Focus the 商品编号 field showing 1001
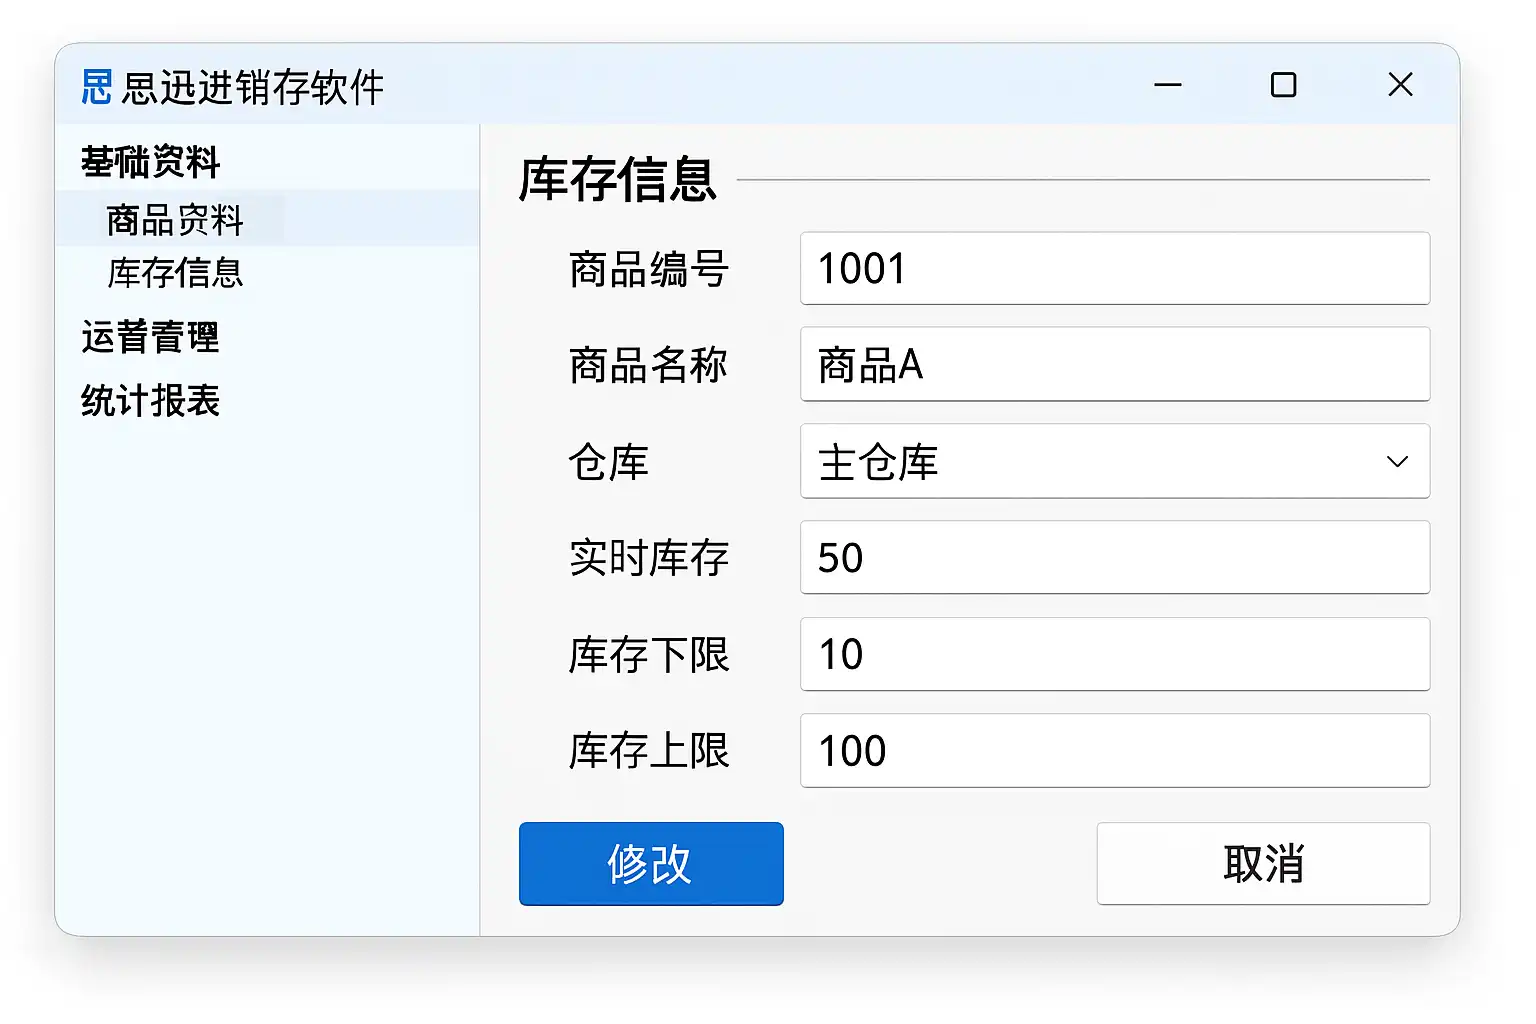The height and width of the screenshot is (1024, 1536). (1114, 269)
